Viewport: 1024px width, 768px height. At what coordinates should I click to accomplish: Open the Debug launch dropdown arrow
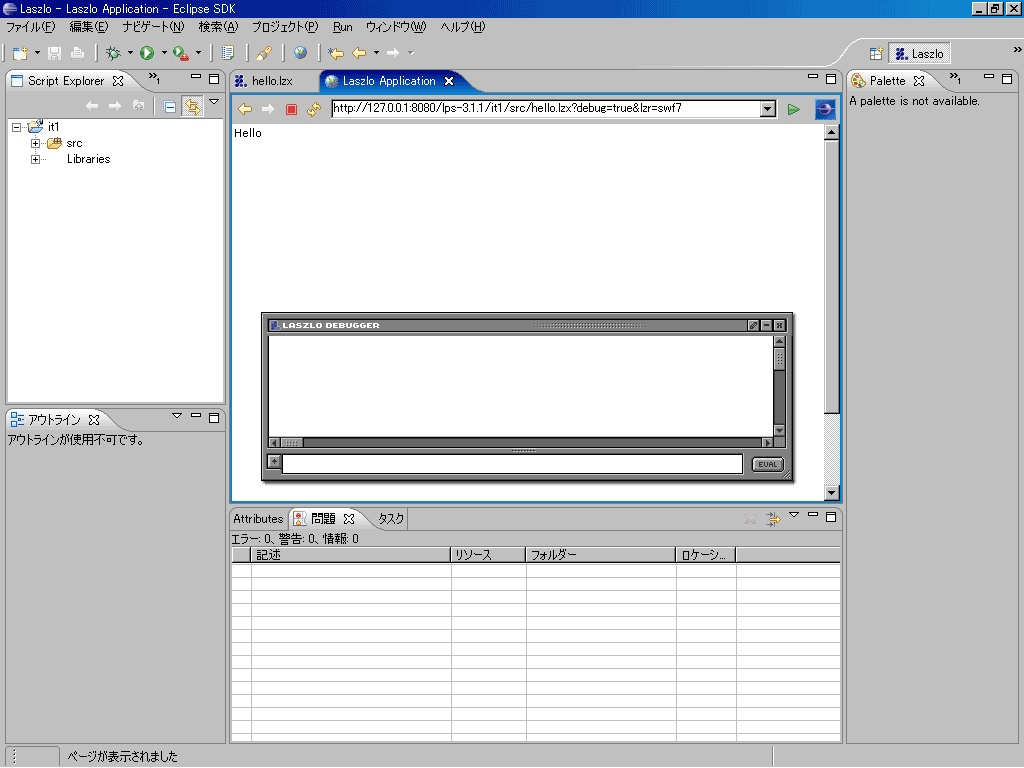click(130, 53)
